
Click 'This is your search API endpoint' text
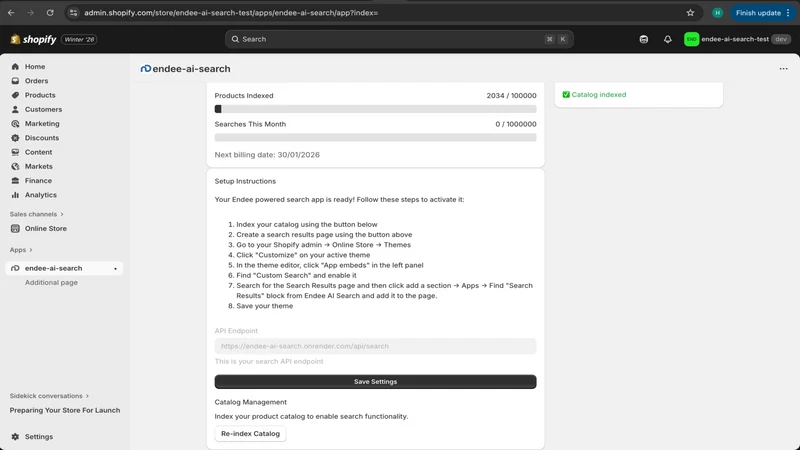[269, 361]
